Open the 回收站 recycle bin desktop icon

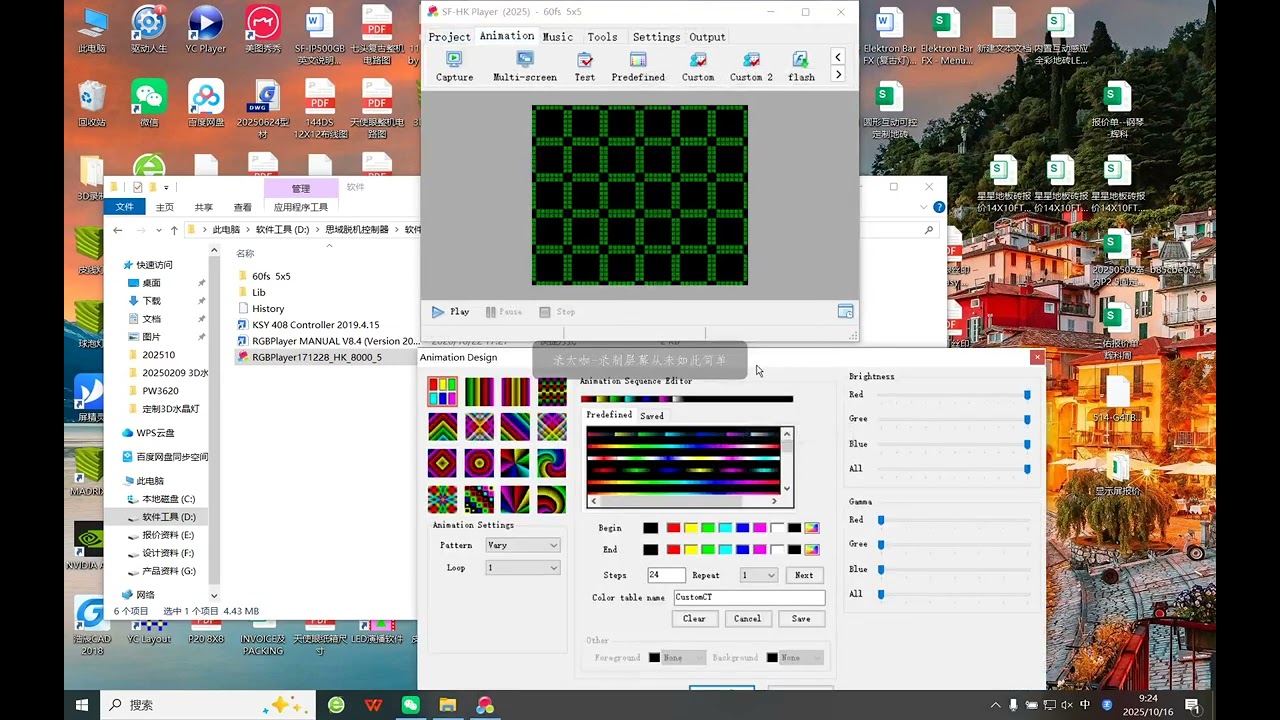pos(92,103)
